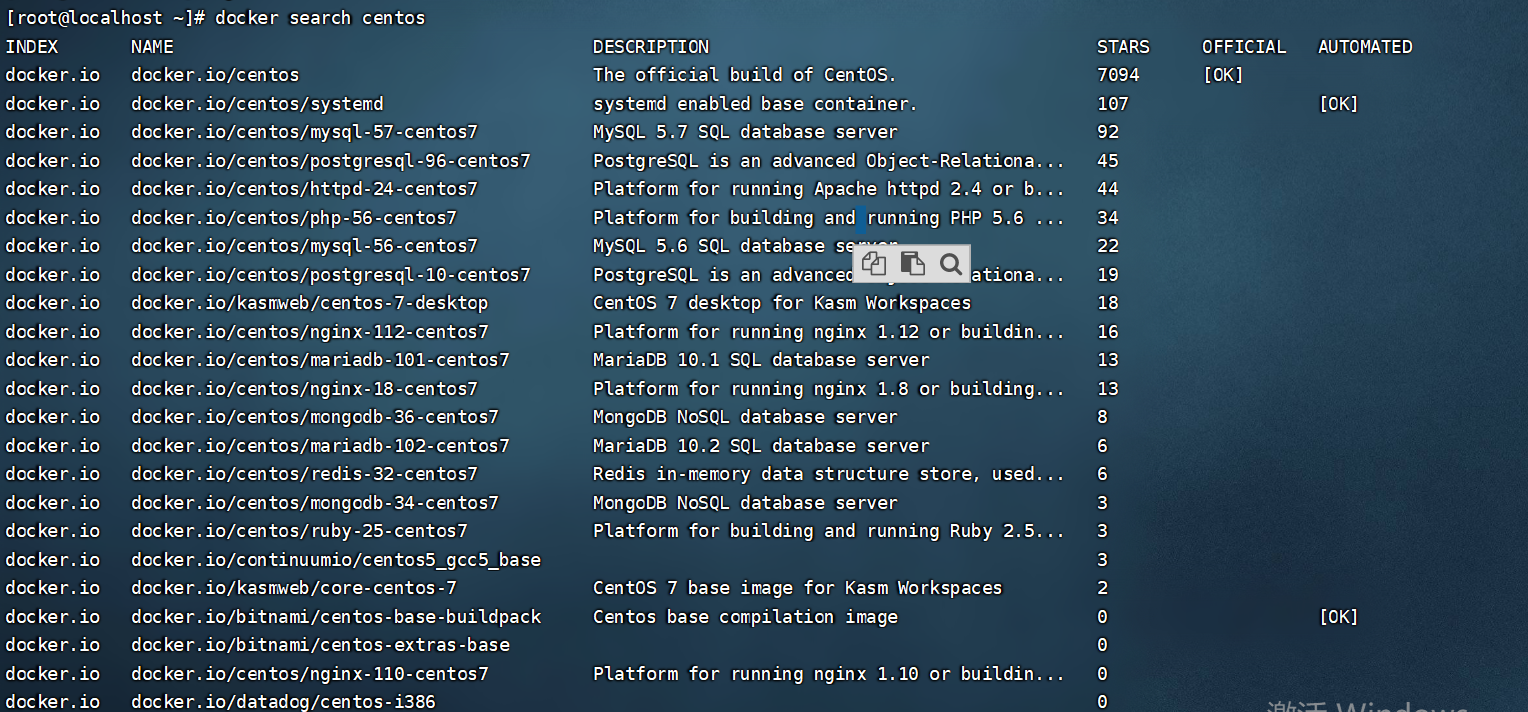
Task: Click 'Centos base compilation image' description
Action: 745,617
